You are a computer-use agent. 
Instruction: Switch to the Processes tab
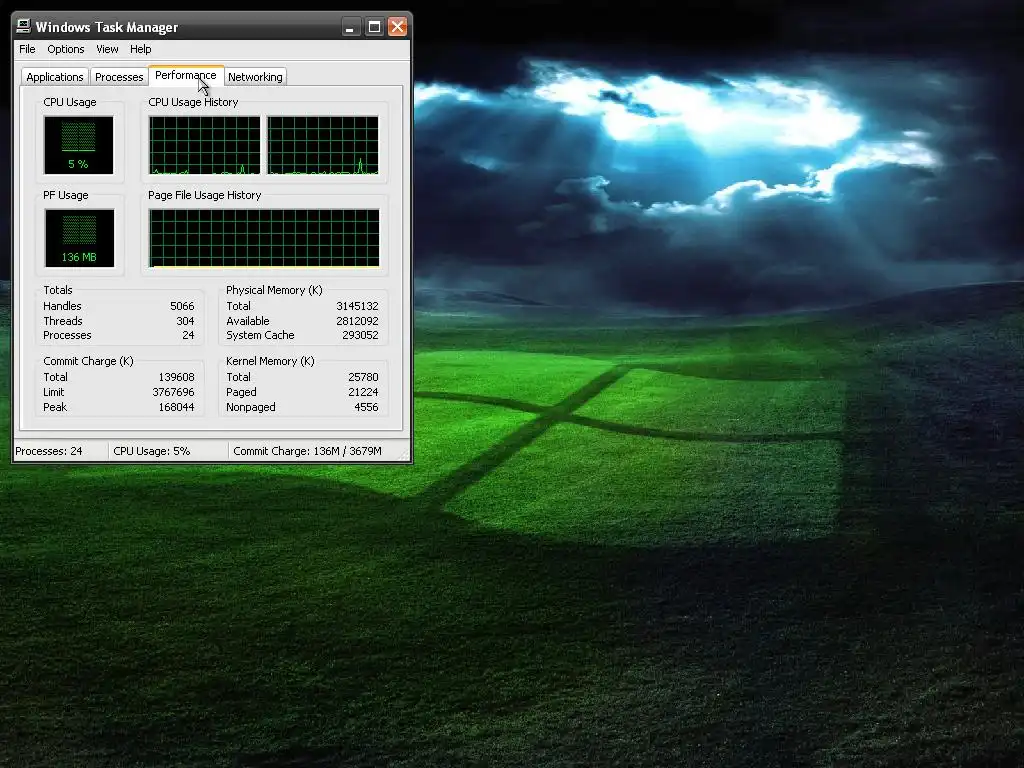tap(119, 77)
